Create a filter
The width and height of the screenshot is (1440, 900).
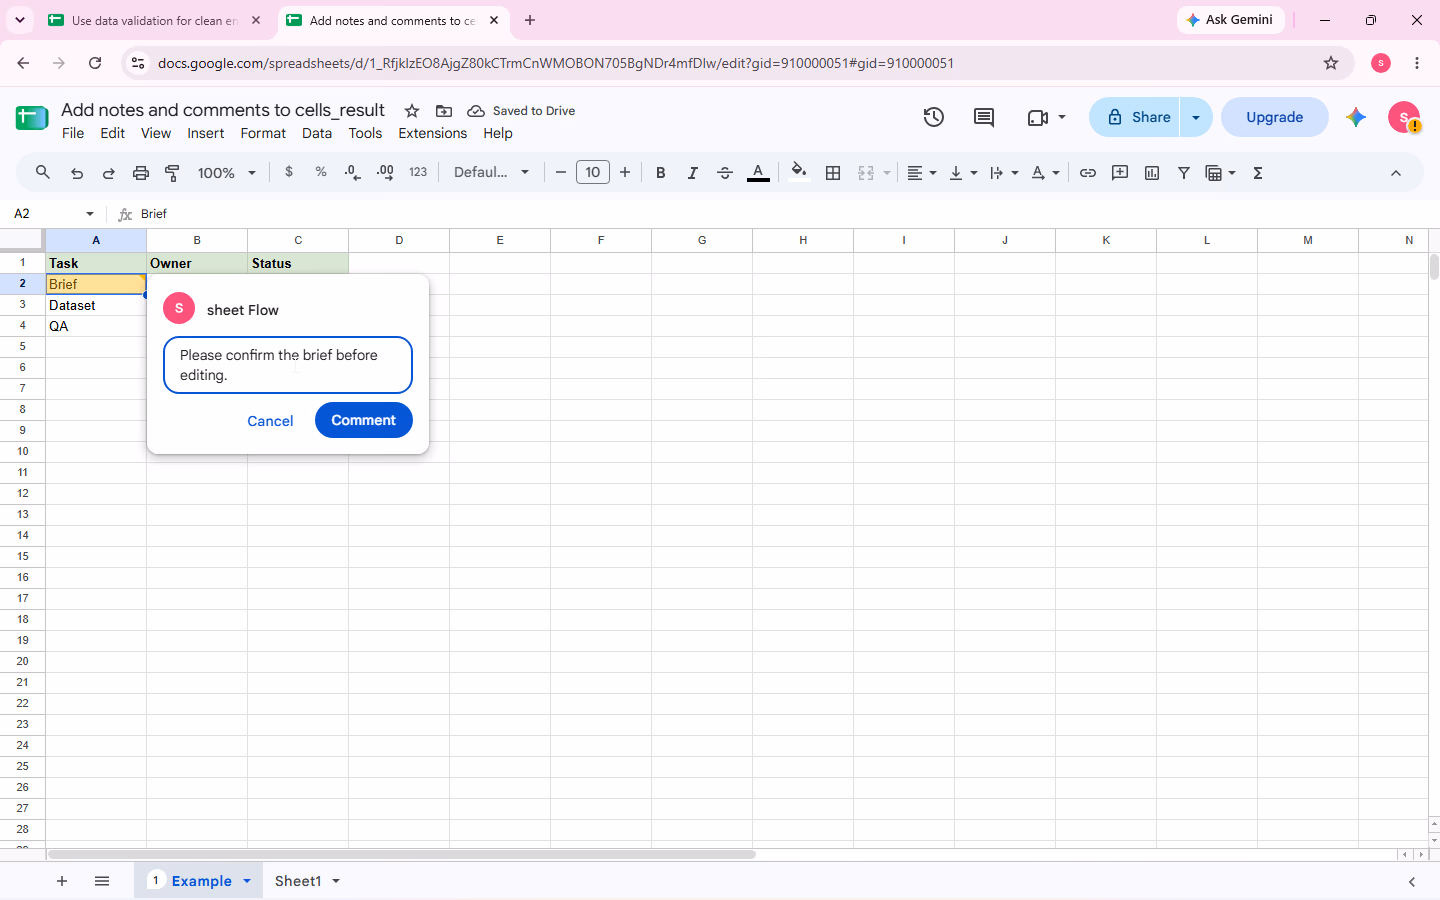(x=1184, y=173)
